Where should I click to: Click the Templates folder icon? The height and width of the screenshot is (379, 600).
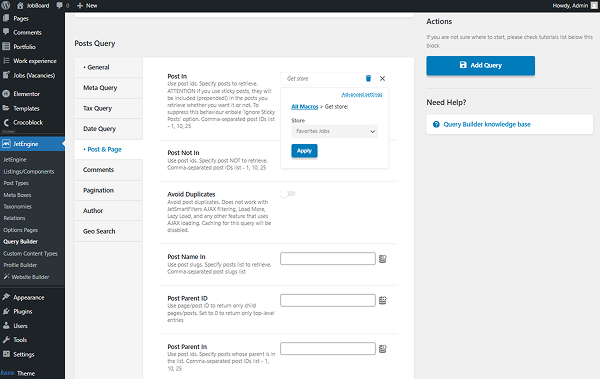(x=6, y=108)
